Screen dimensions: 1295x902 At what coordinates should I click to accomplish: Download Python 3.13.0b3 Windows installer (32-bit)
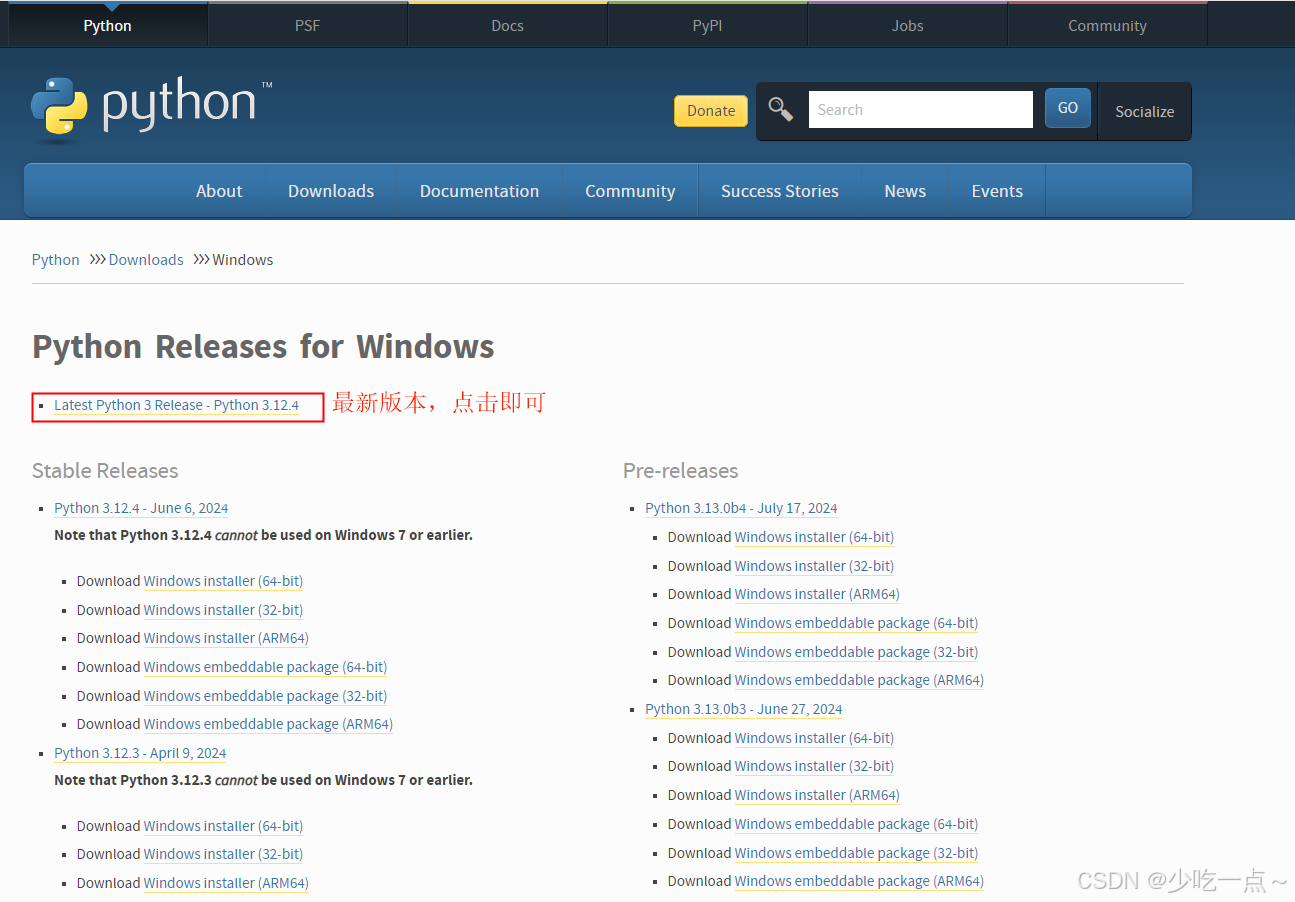(814, 766)
